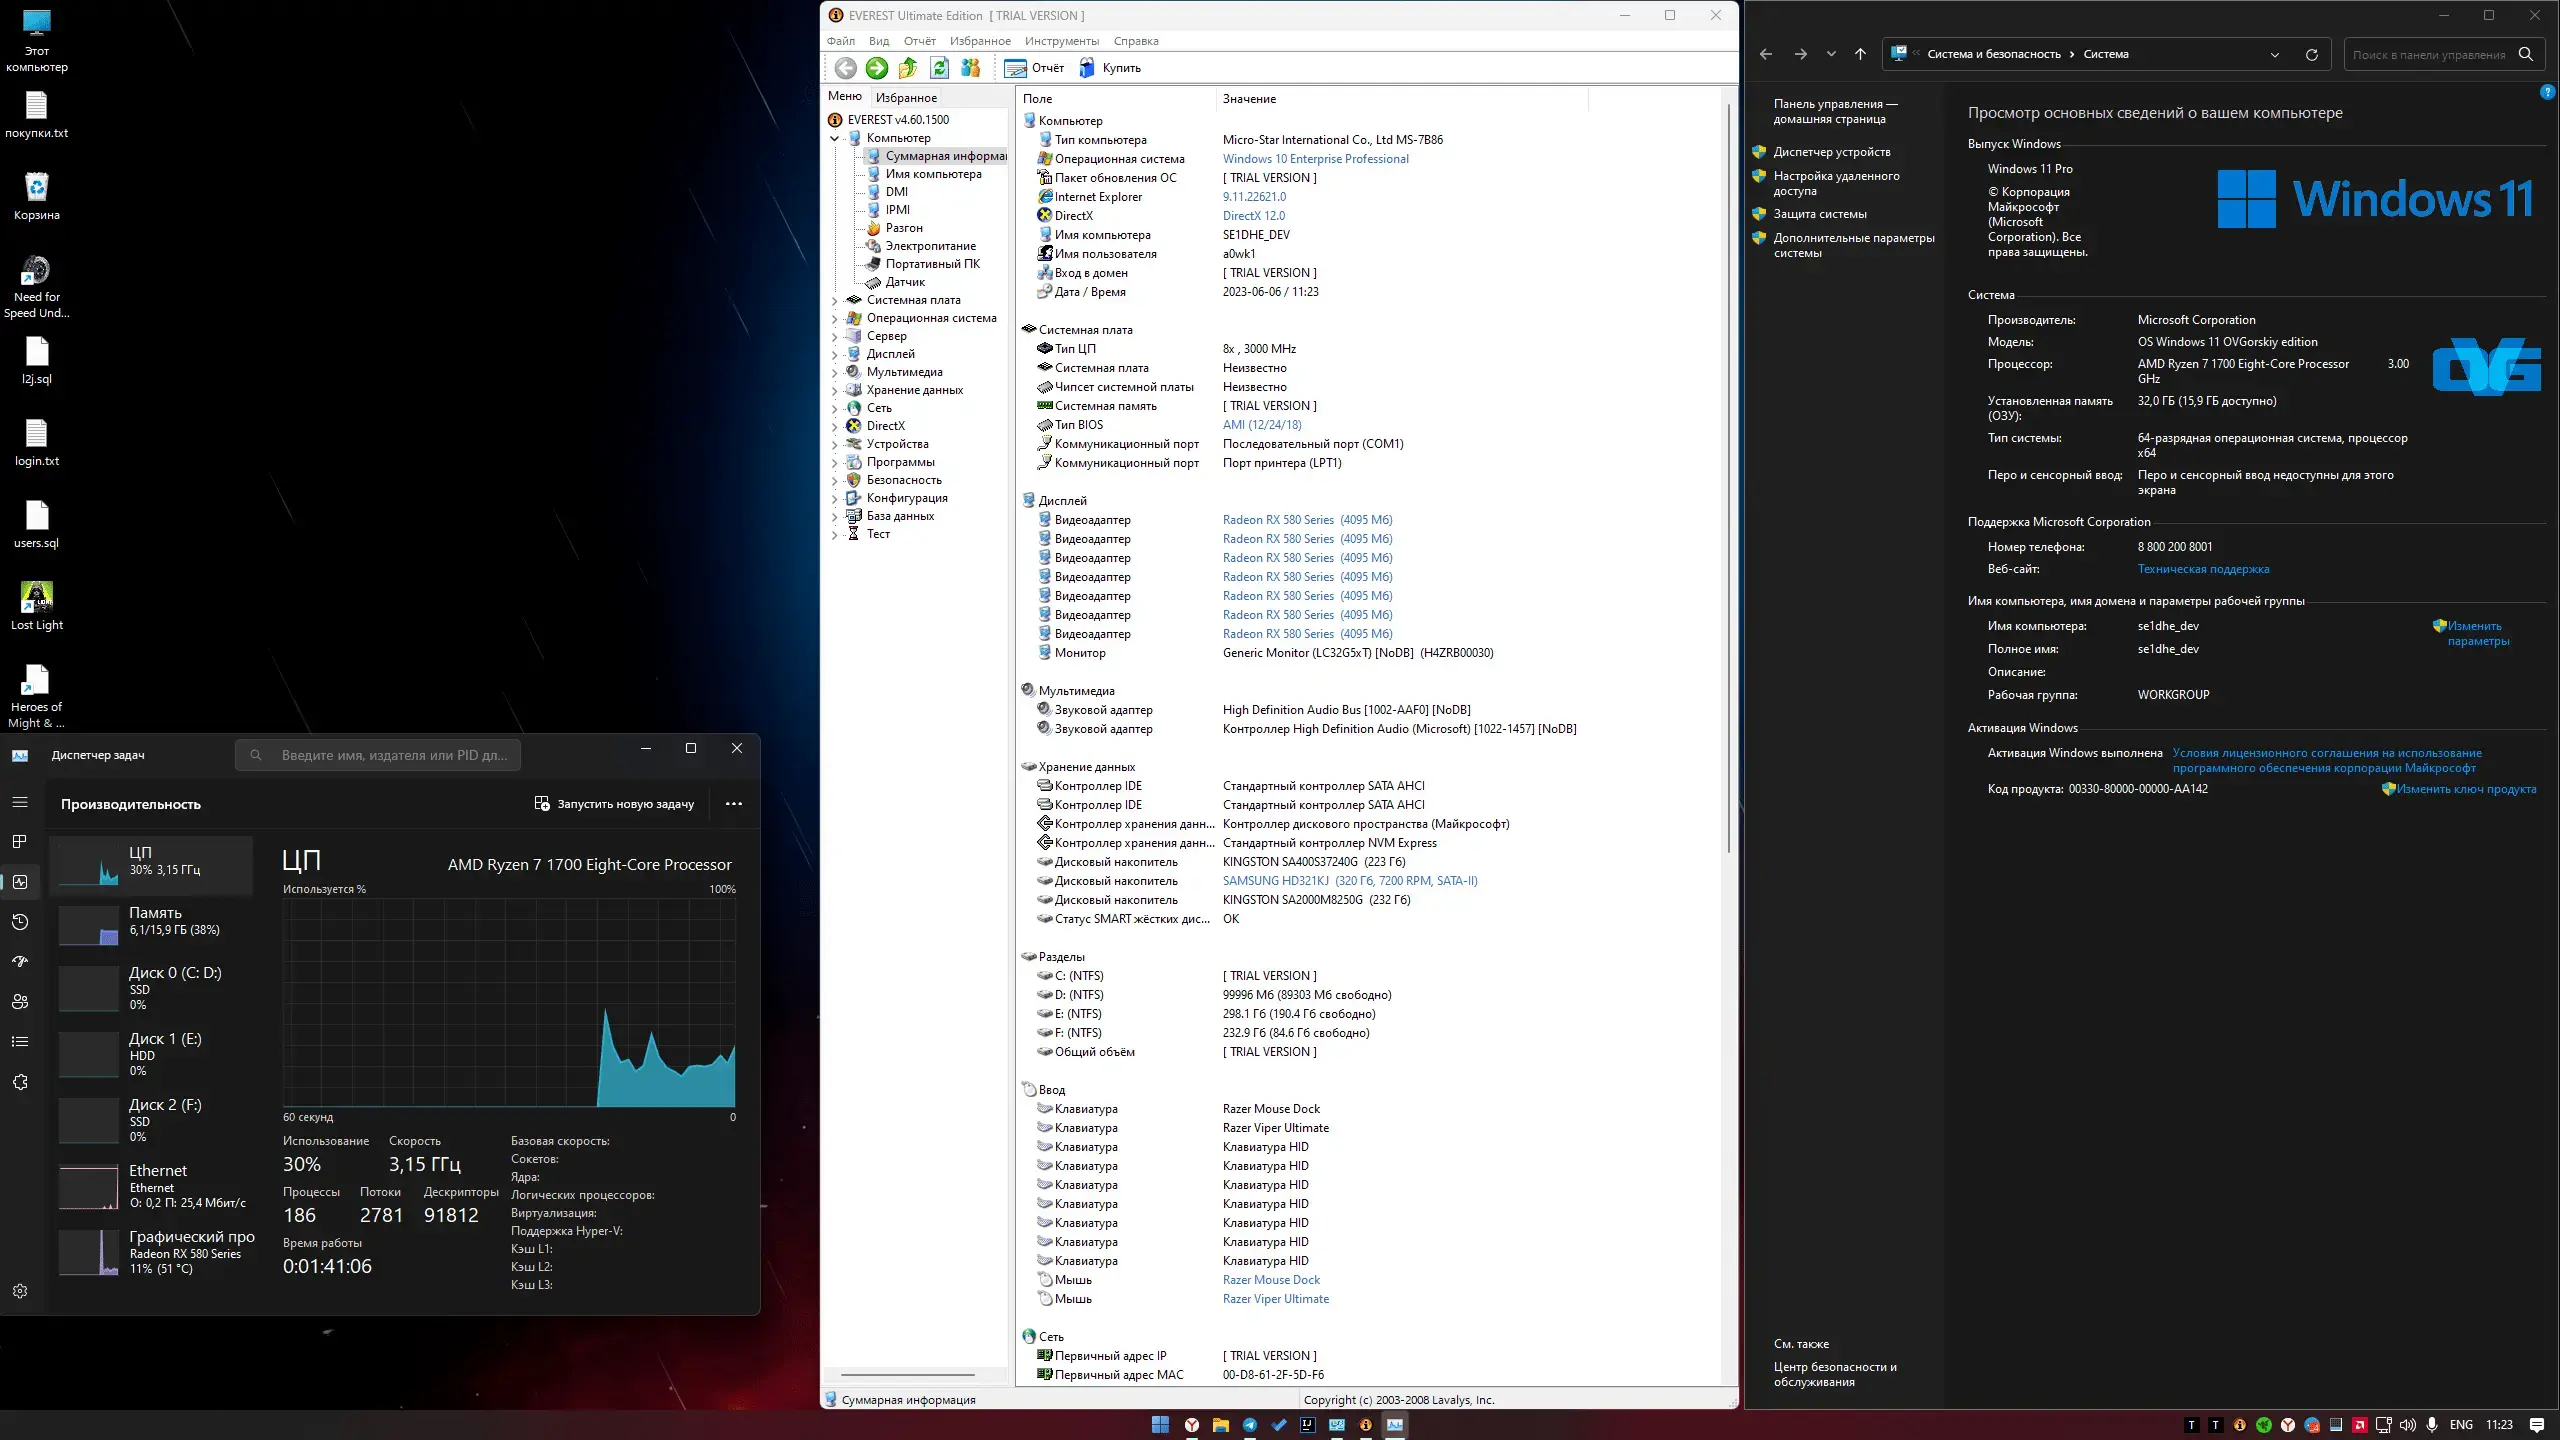Open the Этот компьютер desktop icon
Screen dimensions: 2560x1440
click(37, 41)
